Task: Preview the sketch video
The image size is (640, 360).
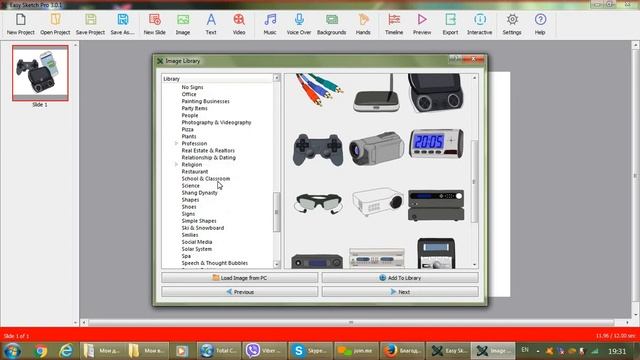Action: [422, 24]
